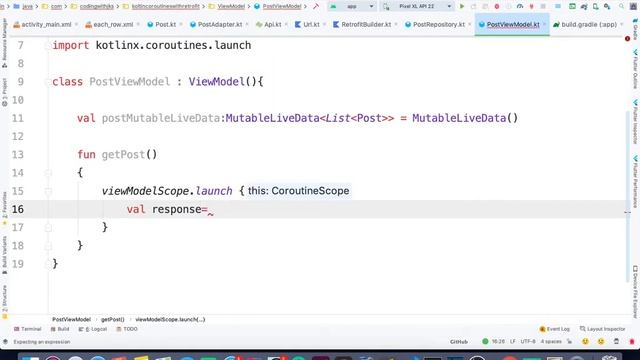The image size is (640, 360).
Task: Click the red error indicator above scrollbar
Action: (x=627, y=39)
